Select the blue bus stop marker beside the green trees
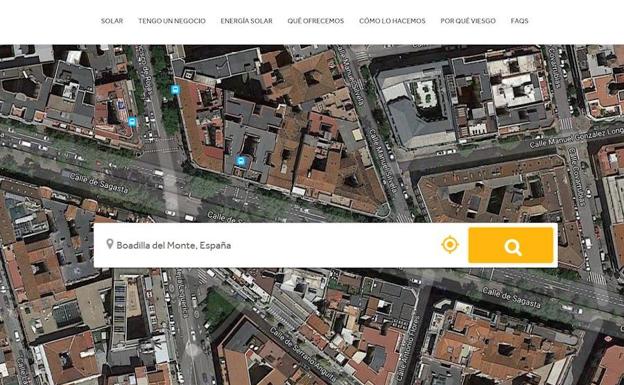This screenshot has width=624, height=385. [174, 90]
